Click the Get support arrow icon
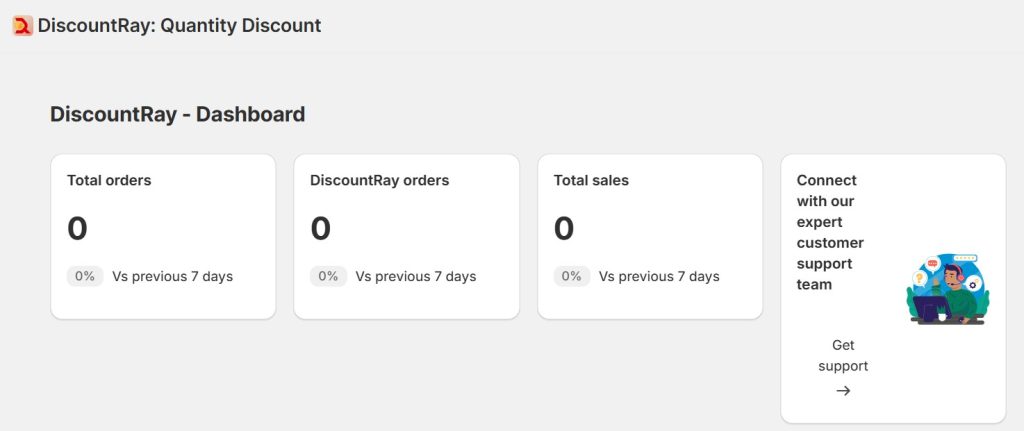1024x431 pixels. 843,390
